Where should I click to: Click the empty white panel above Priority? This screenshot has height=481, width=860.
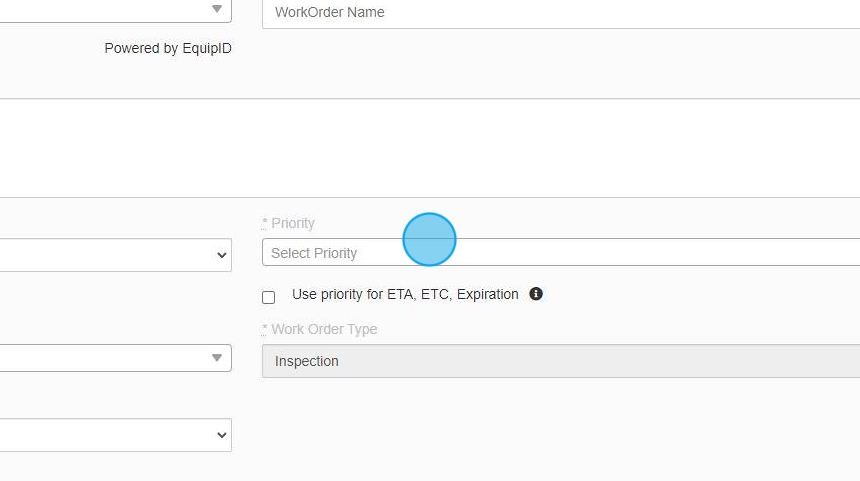point(430,148)
